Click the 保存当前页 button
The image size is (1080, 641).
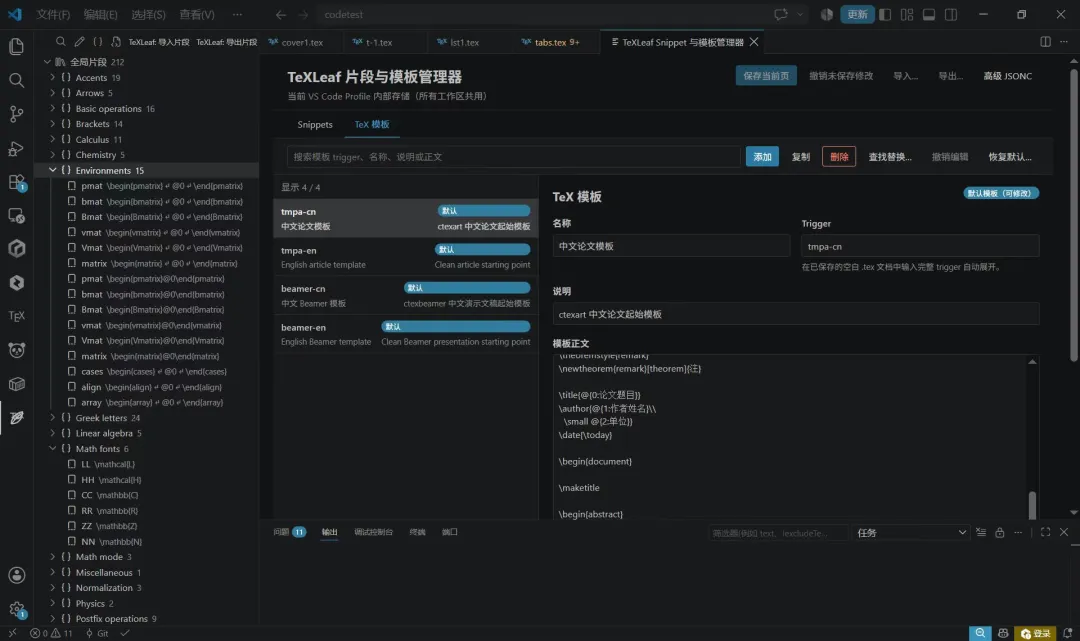[x=766, y=76]
